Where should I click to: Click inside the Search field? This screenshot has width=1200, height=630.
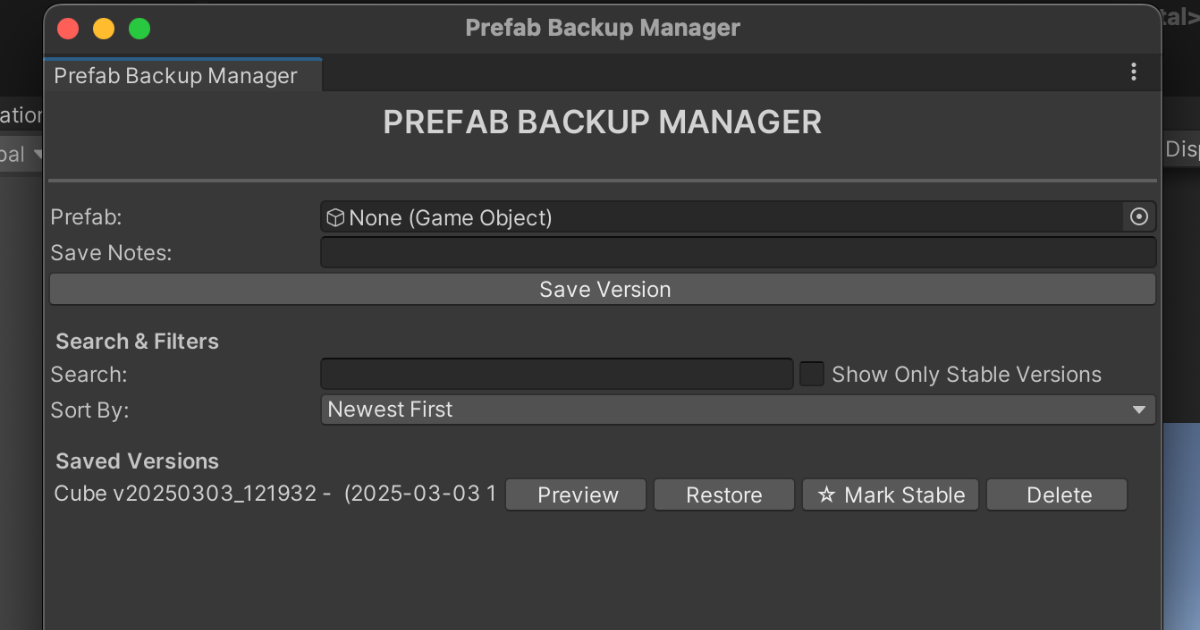click(x=556, y=373)
